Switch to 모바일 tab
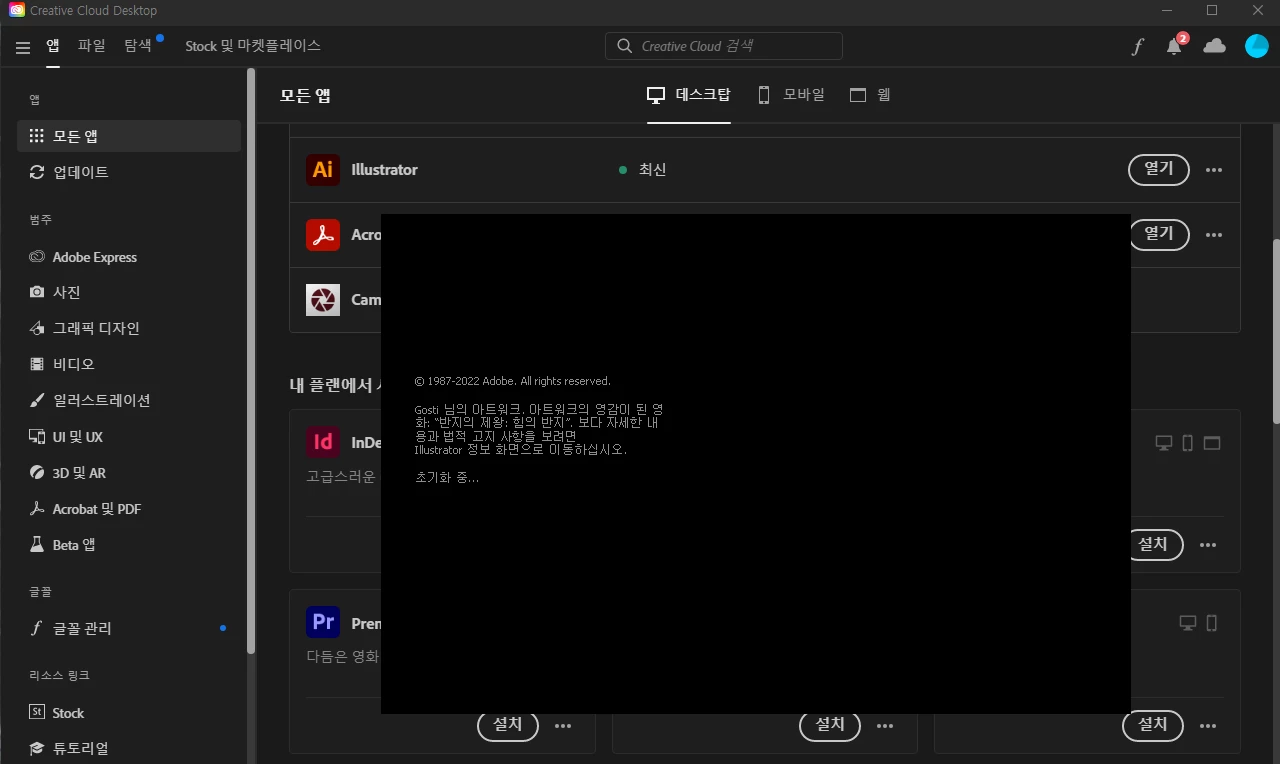The height and width of the screenshot is (764, 1280). click(x=791, y=95)
